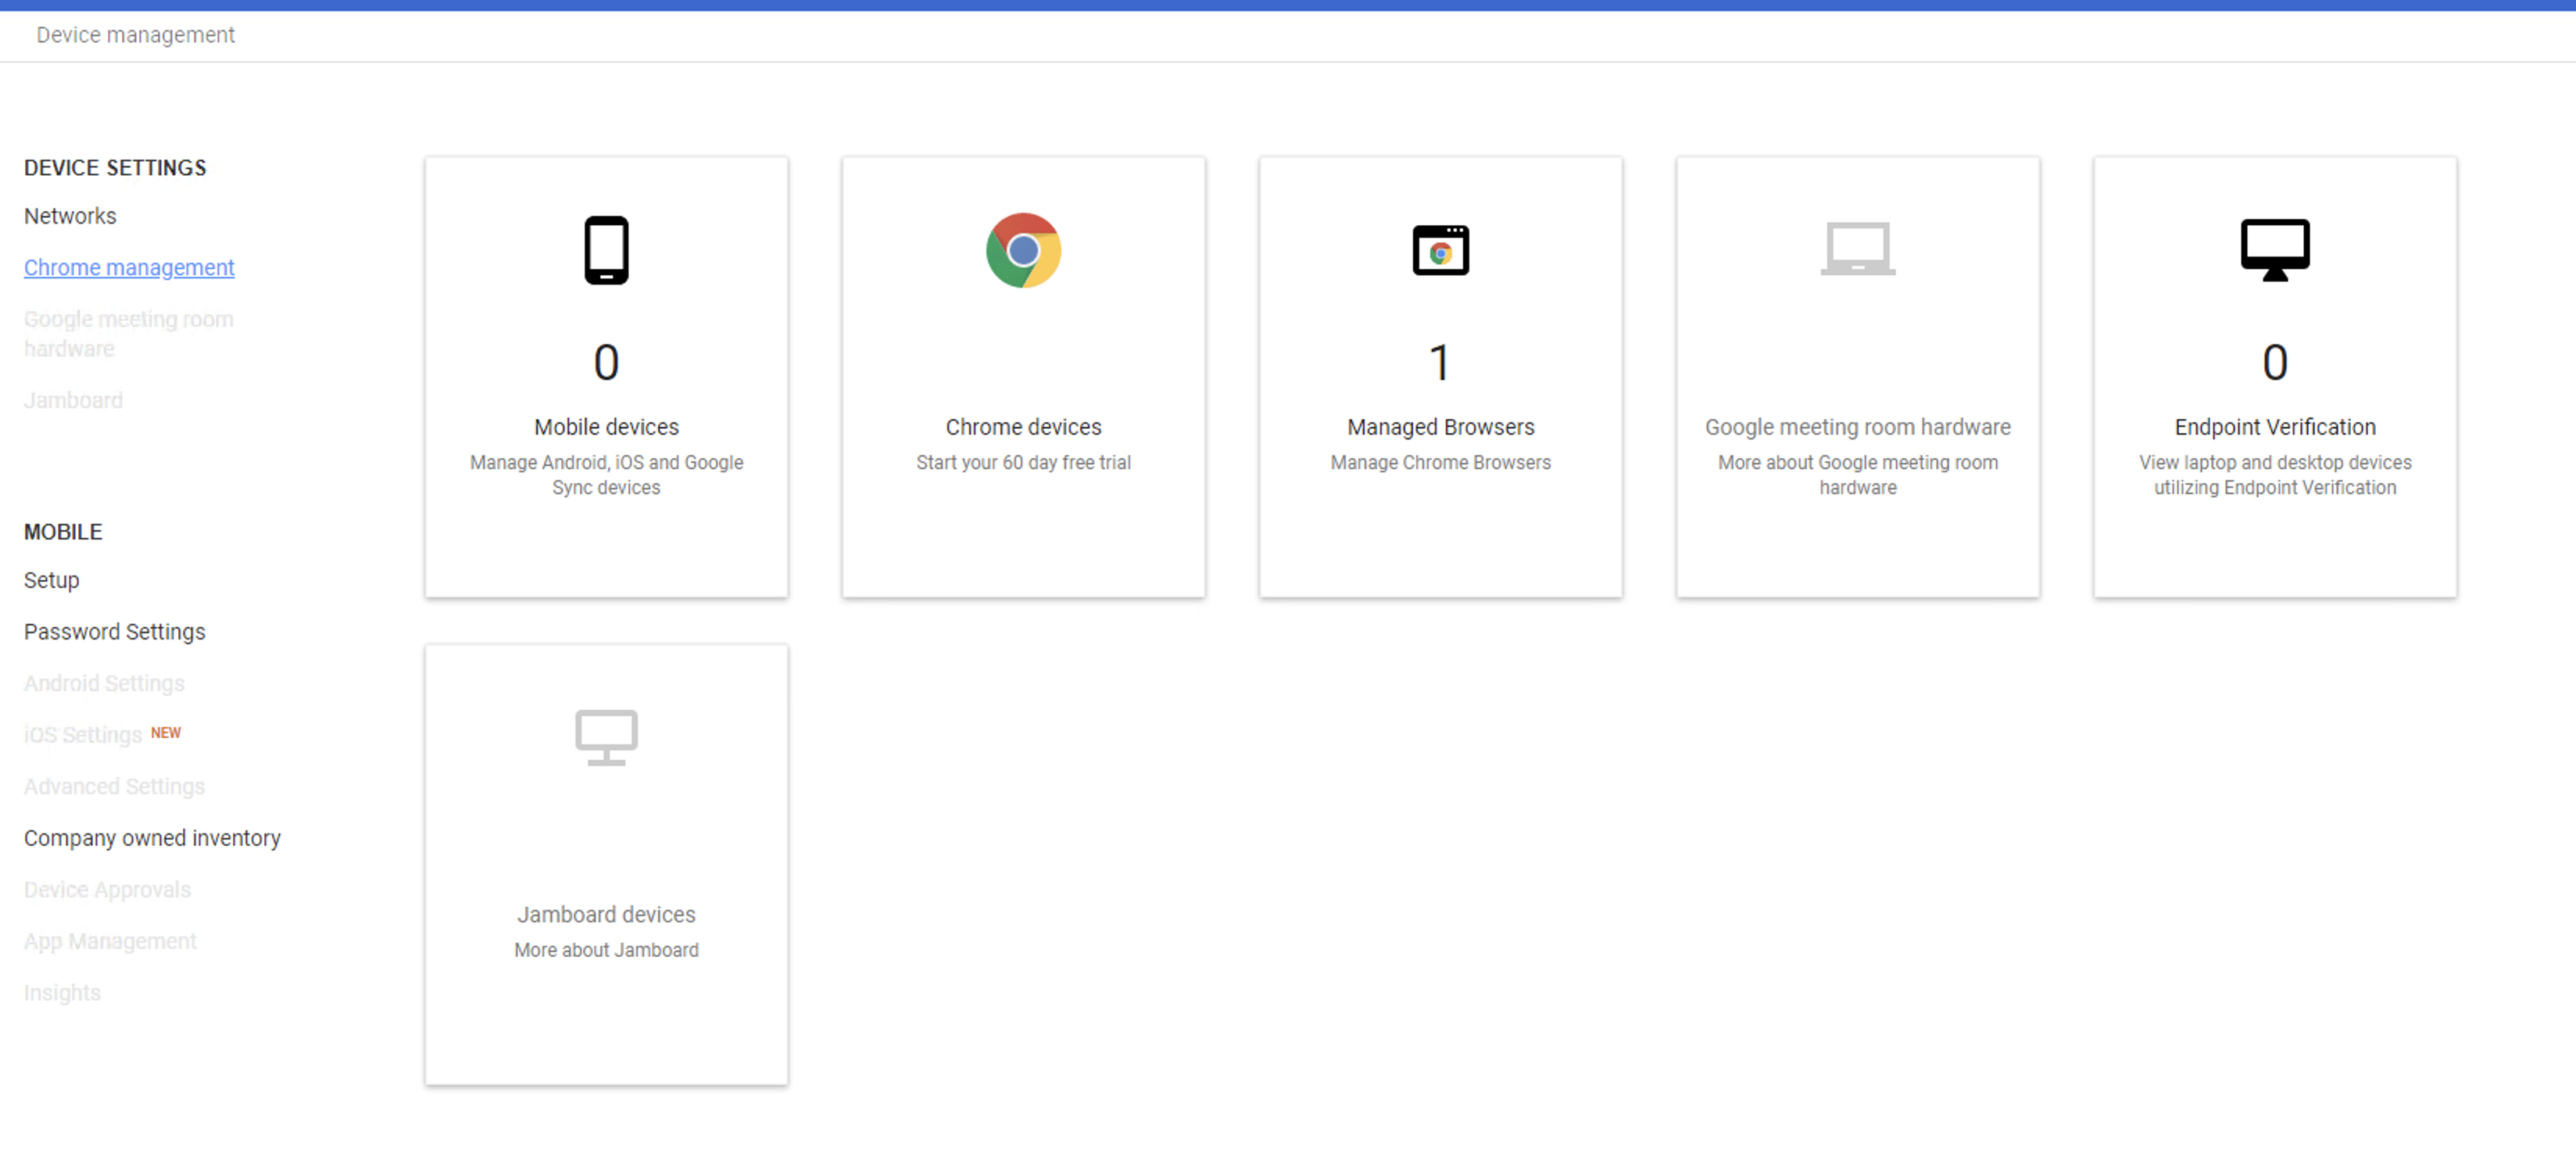
Task: Open the Managed Browsers card title
Action: coord(1440,427)
